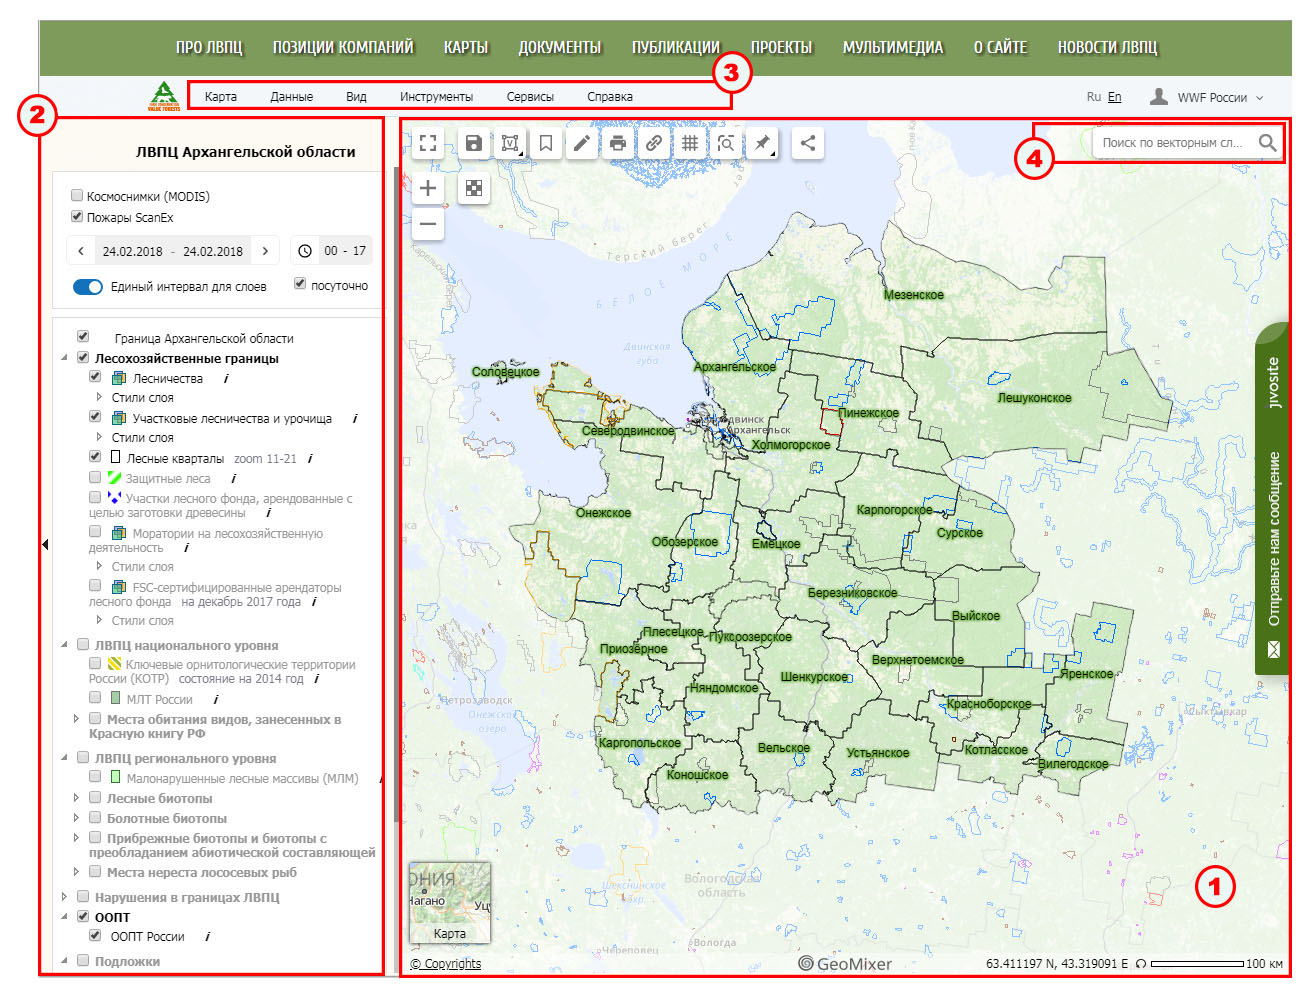Switch language to En
The image size is (1308, 994).
click(1114, 97)
